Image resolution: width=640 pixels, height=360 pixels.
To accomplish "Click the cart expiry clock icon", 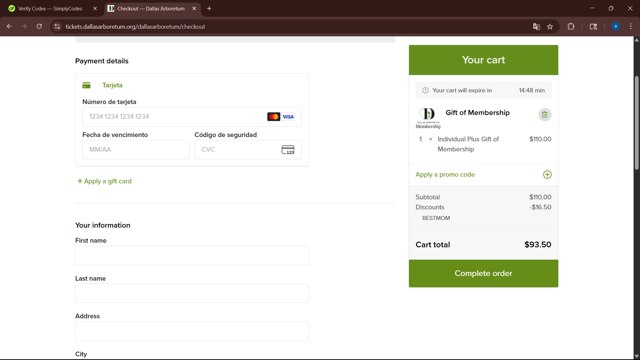I will coord(425,90).
